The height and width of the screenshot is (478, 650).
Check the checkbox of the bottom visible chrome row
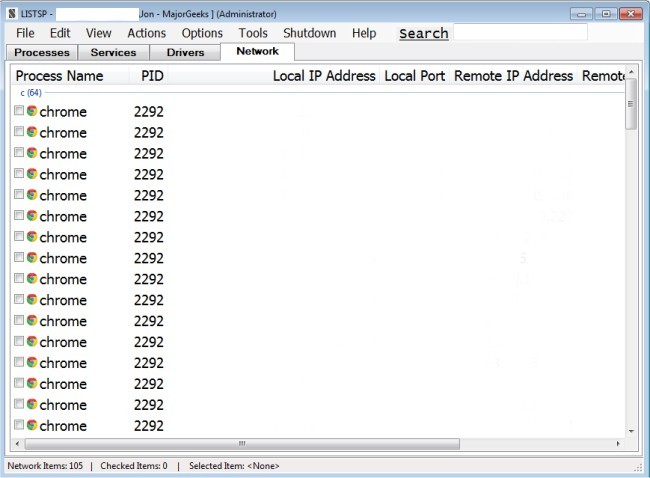pos(19,425)
